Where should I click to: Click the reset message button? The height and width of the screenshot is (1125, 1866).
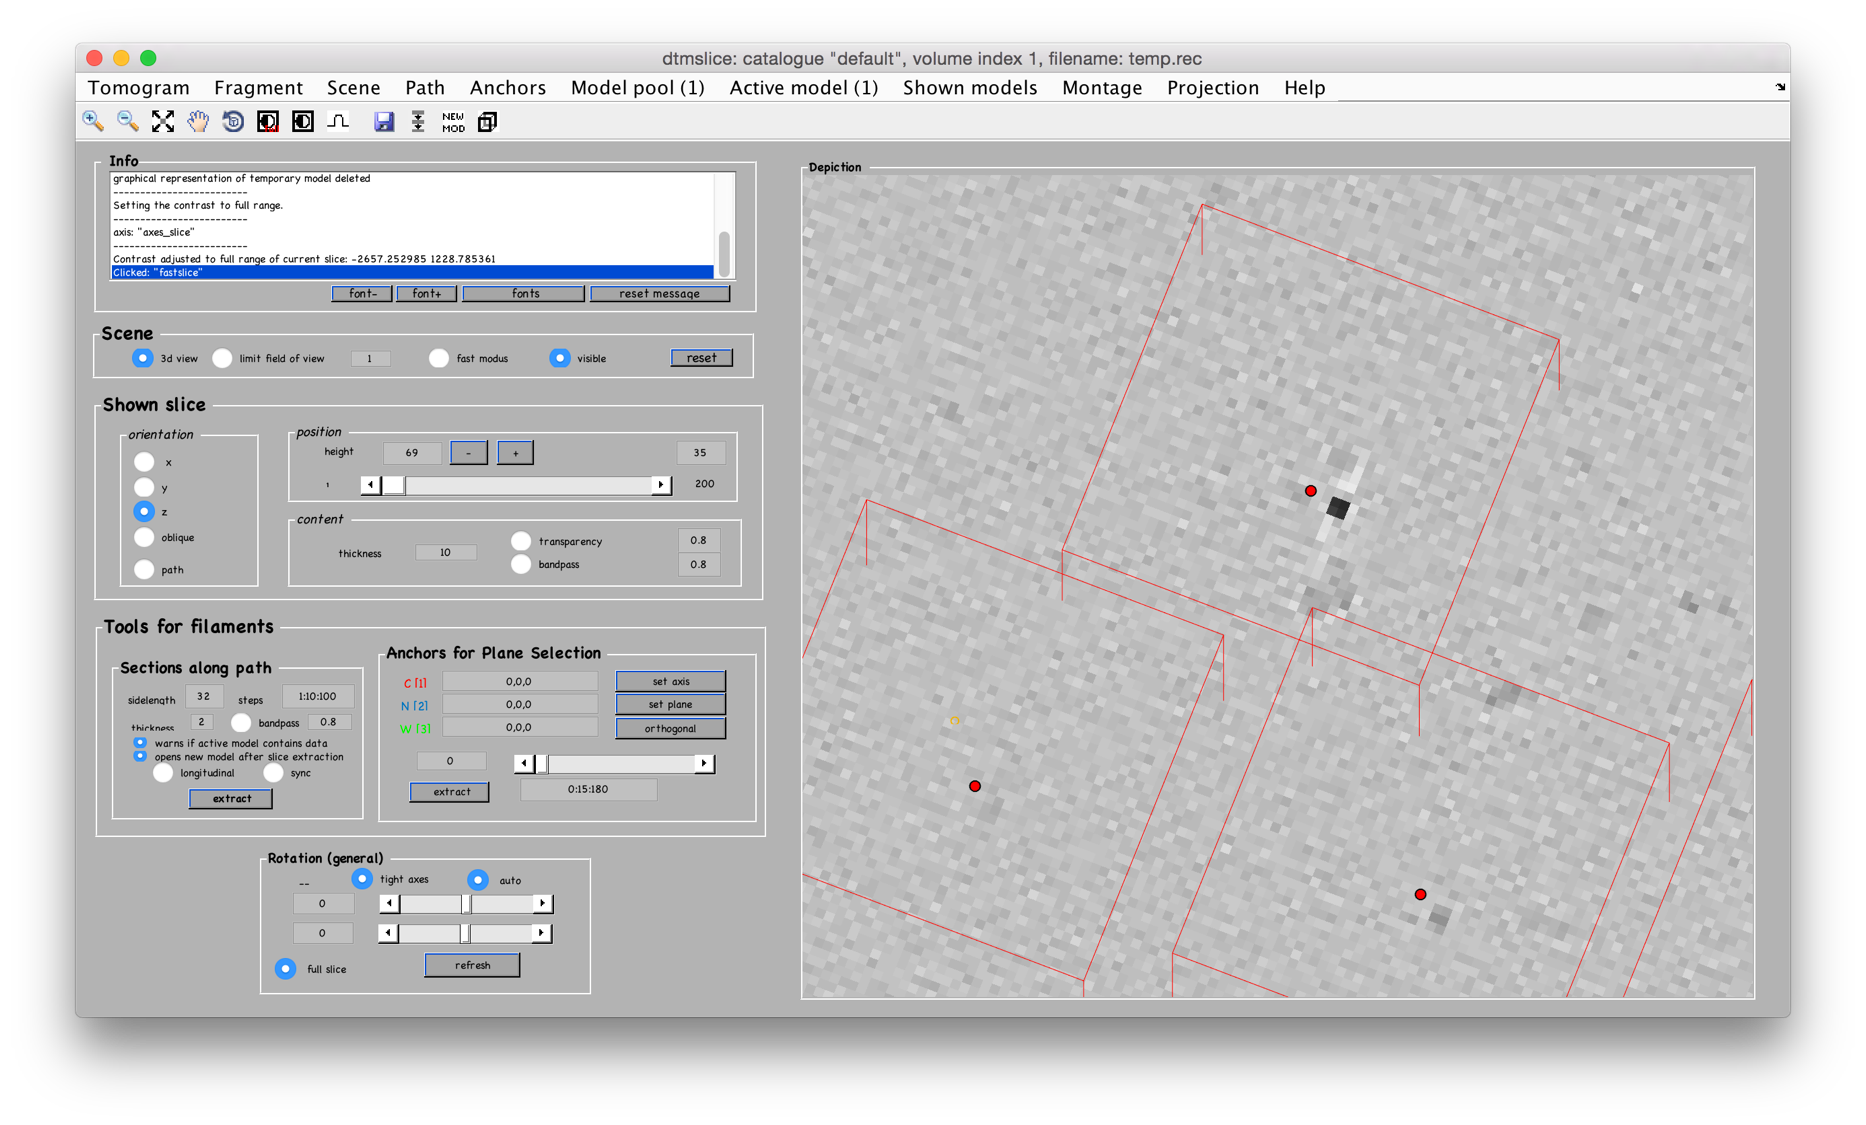pyautogui.click(x=660, y=294)
